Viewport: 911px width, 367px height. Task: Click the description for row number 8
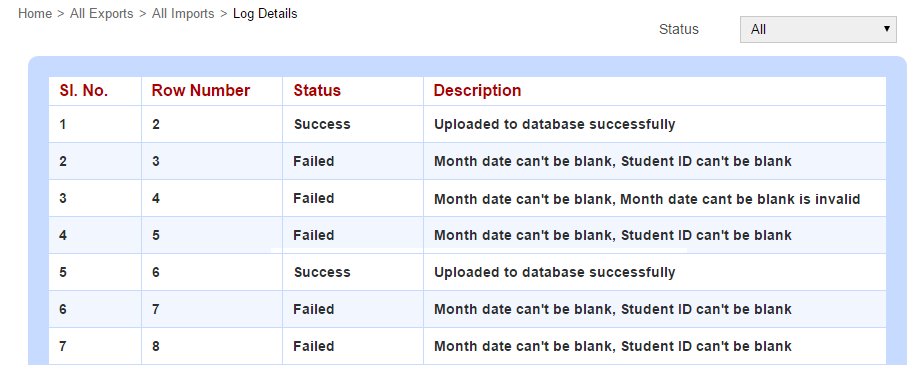click(613, 347)
